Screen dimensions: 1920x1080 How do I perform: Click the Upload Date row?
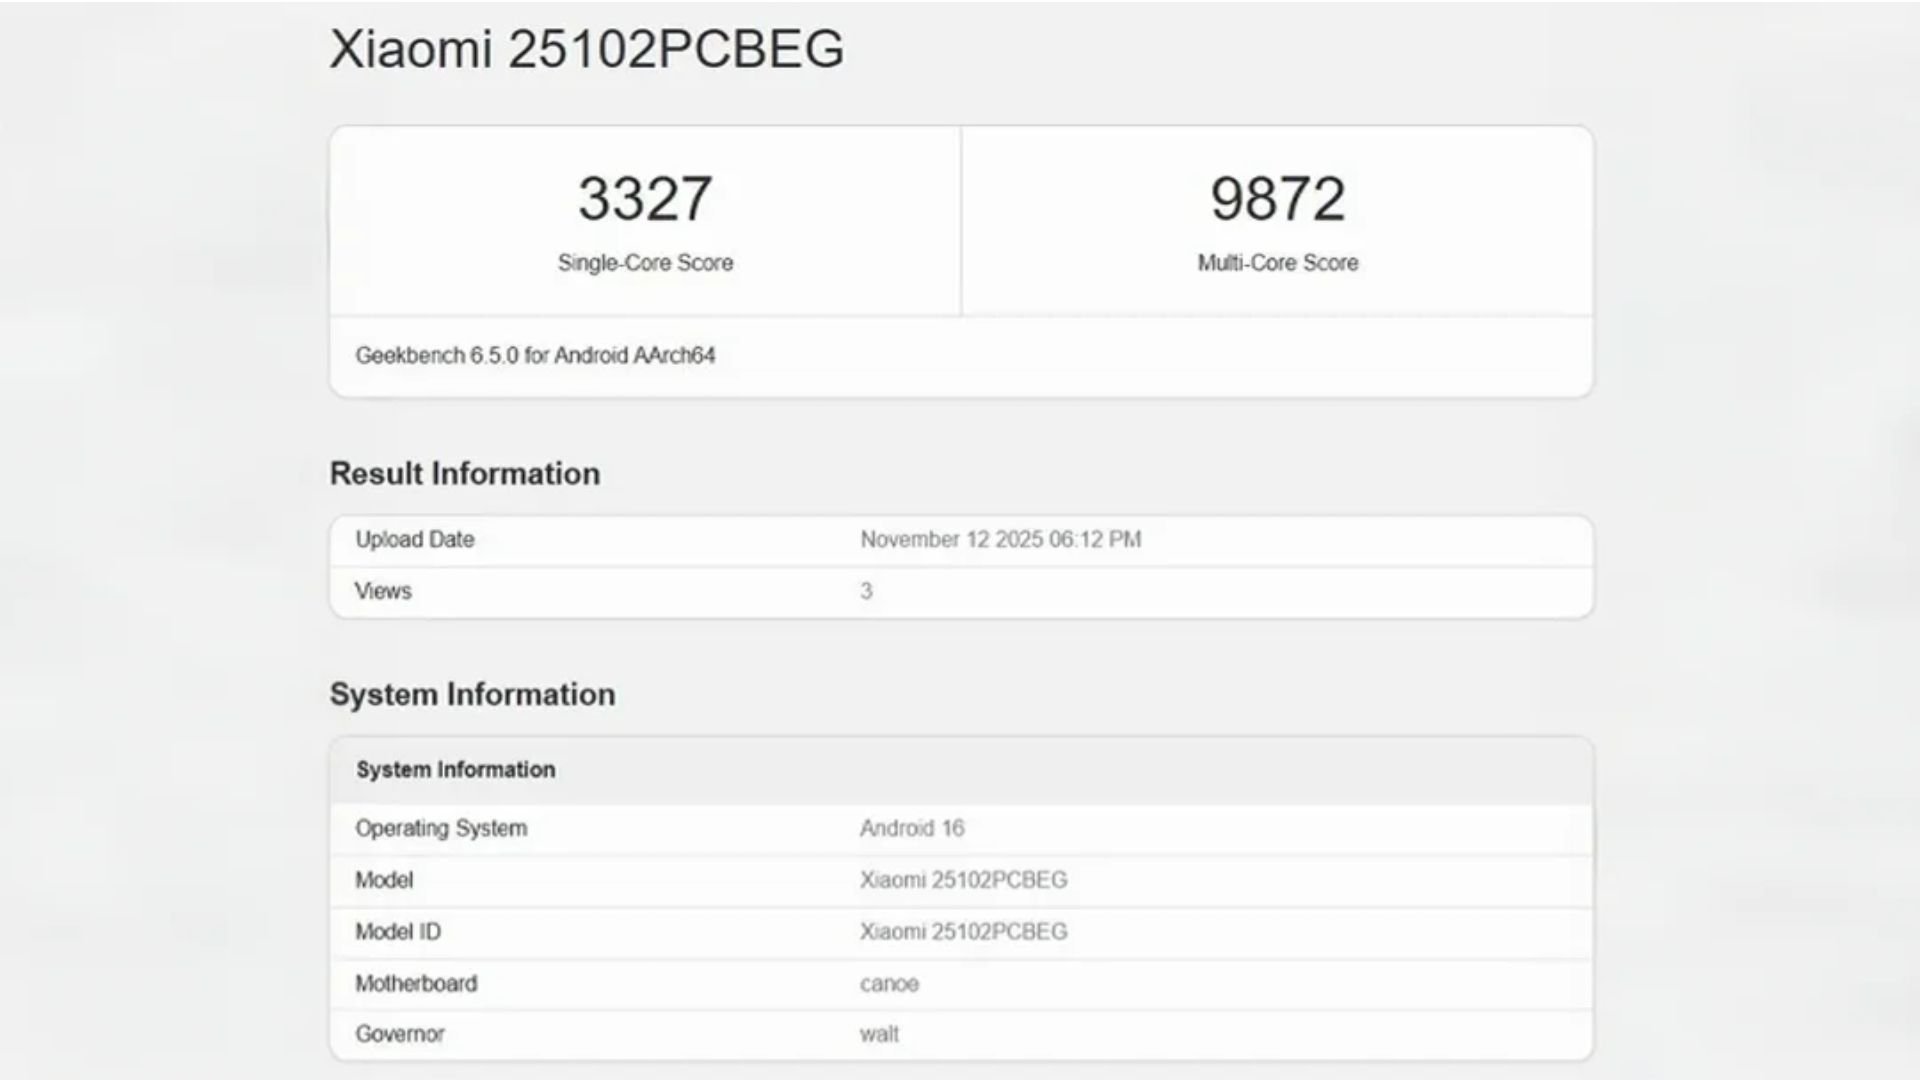click(x=414, y=539)
